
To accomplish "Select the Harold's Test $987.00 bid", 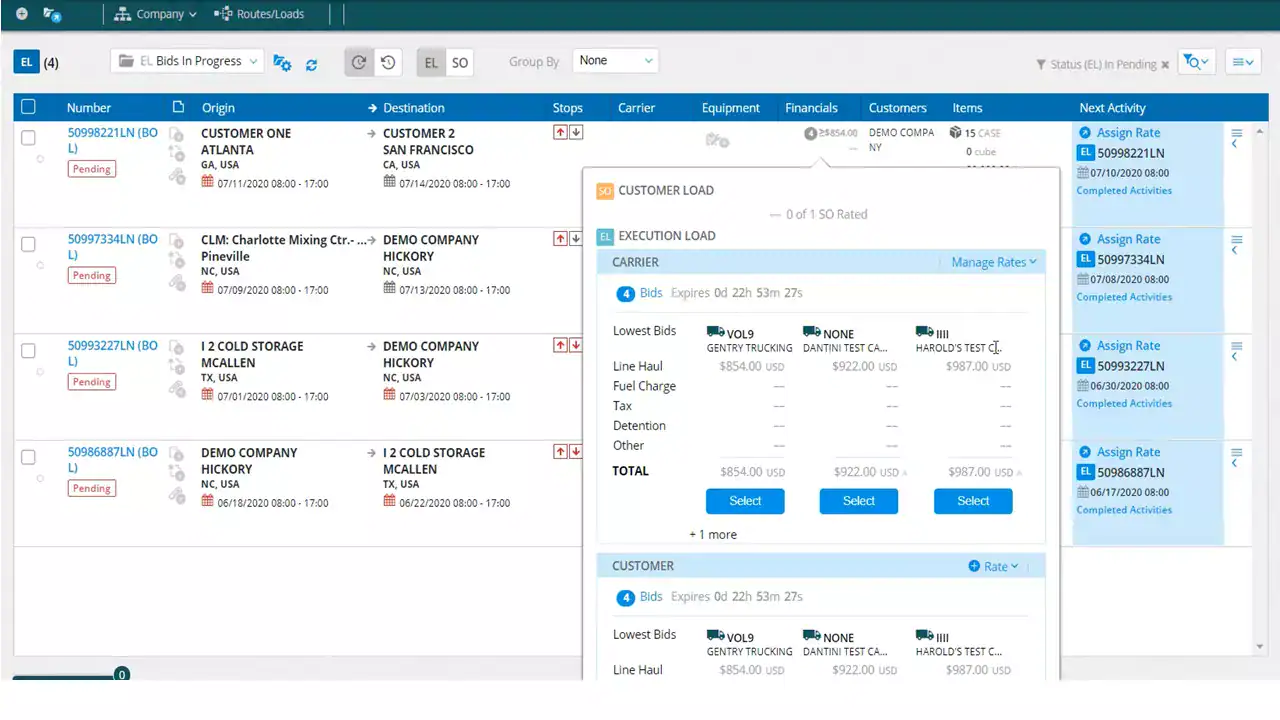I will tap(973, 501).
